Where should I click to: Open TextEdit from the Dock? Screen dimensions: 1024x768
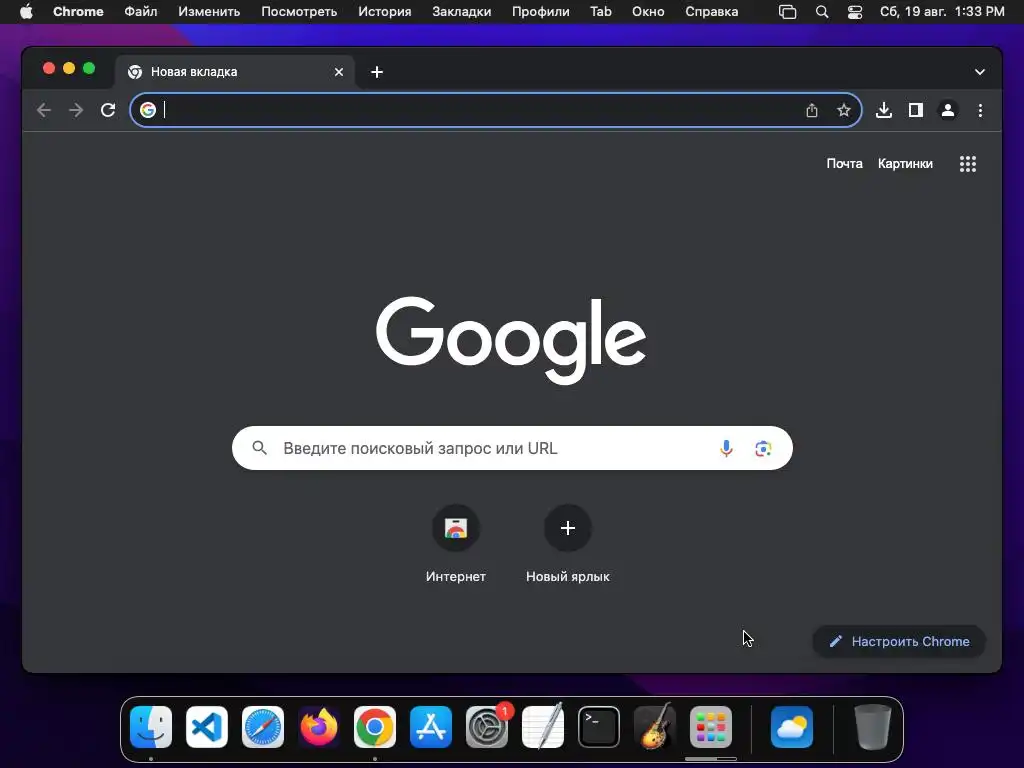(x=543, y=727)
